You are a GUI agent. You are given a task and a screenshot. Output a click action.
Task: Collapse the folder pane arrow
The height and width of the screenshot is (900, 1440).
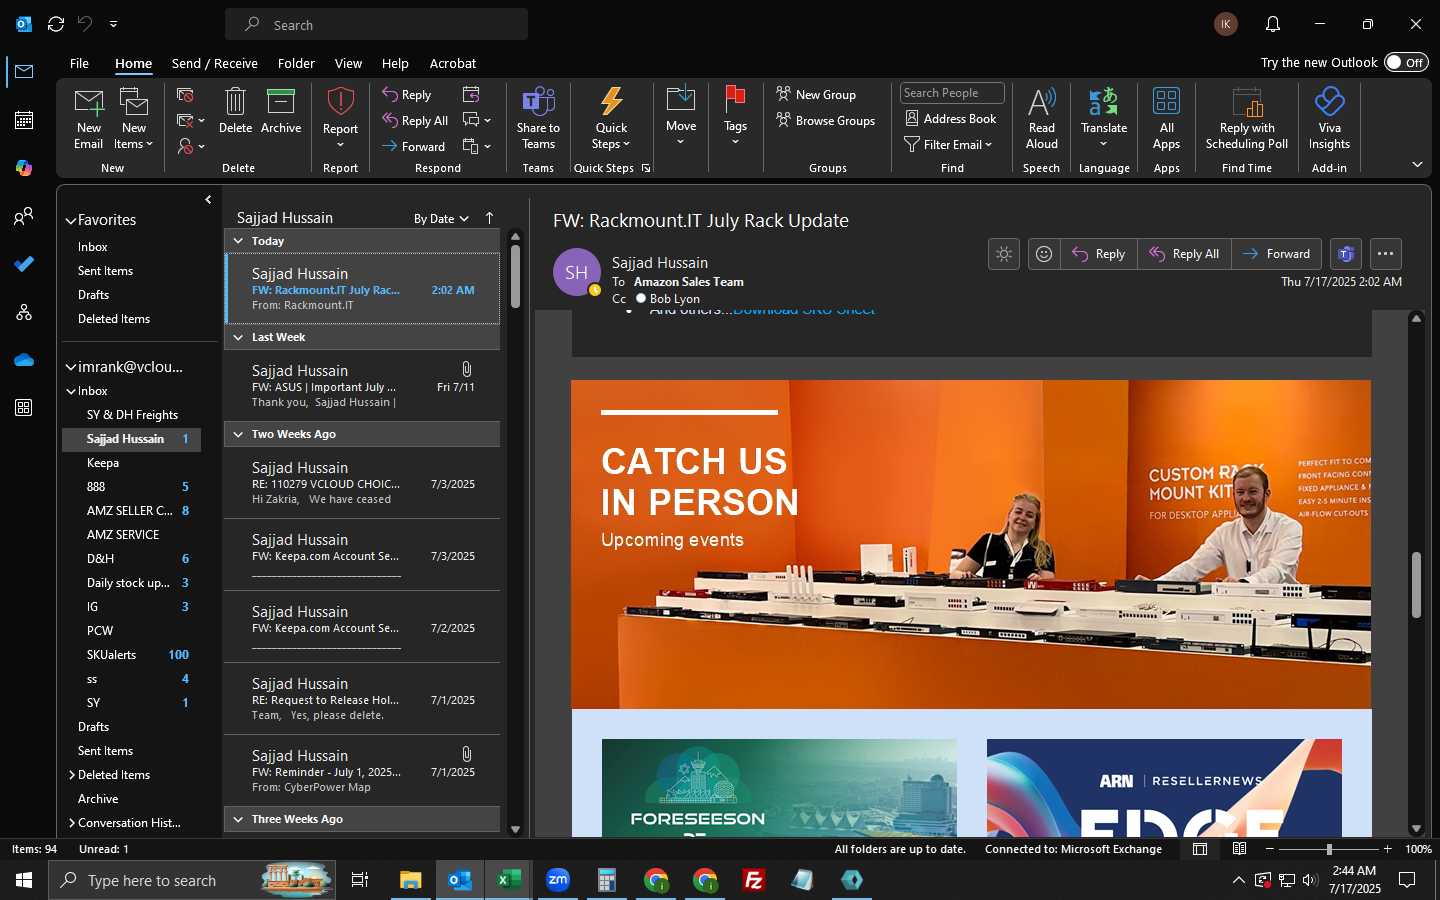pyautogui.click(x=208, y=199)
